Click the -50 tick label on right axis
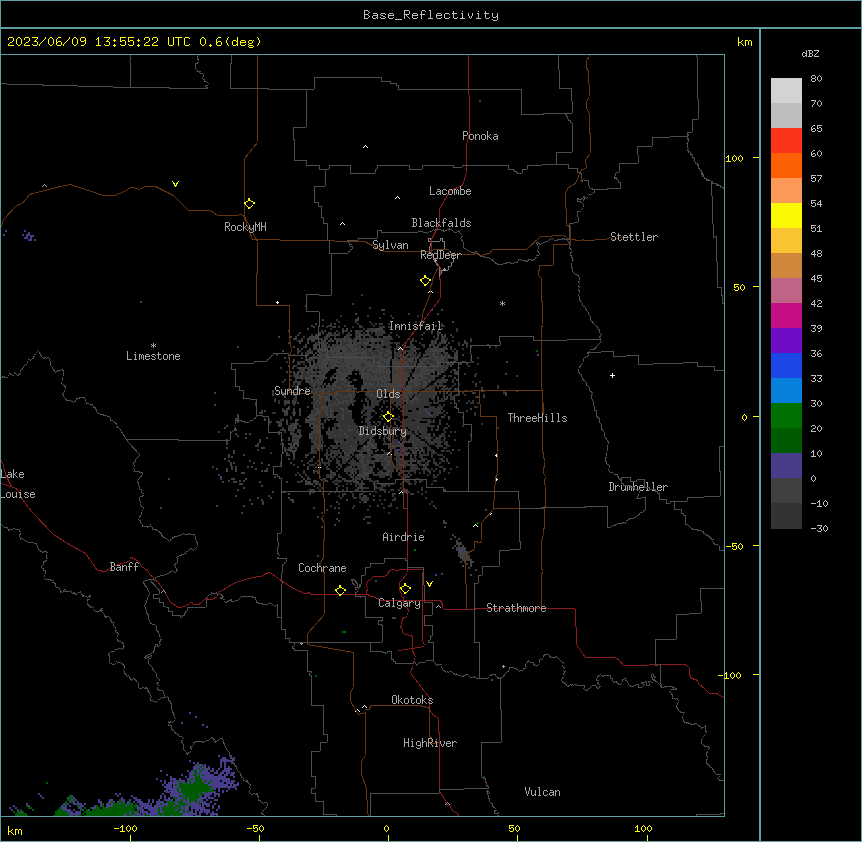This screenshot has width=862, height=842. (x=734, y=546)
